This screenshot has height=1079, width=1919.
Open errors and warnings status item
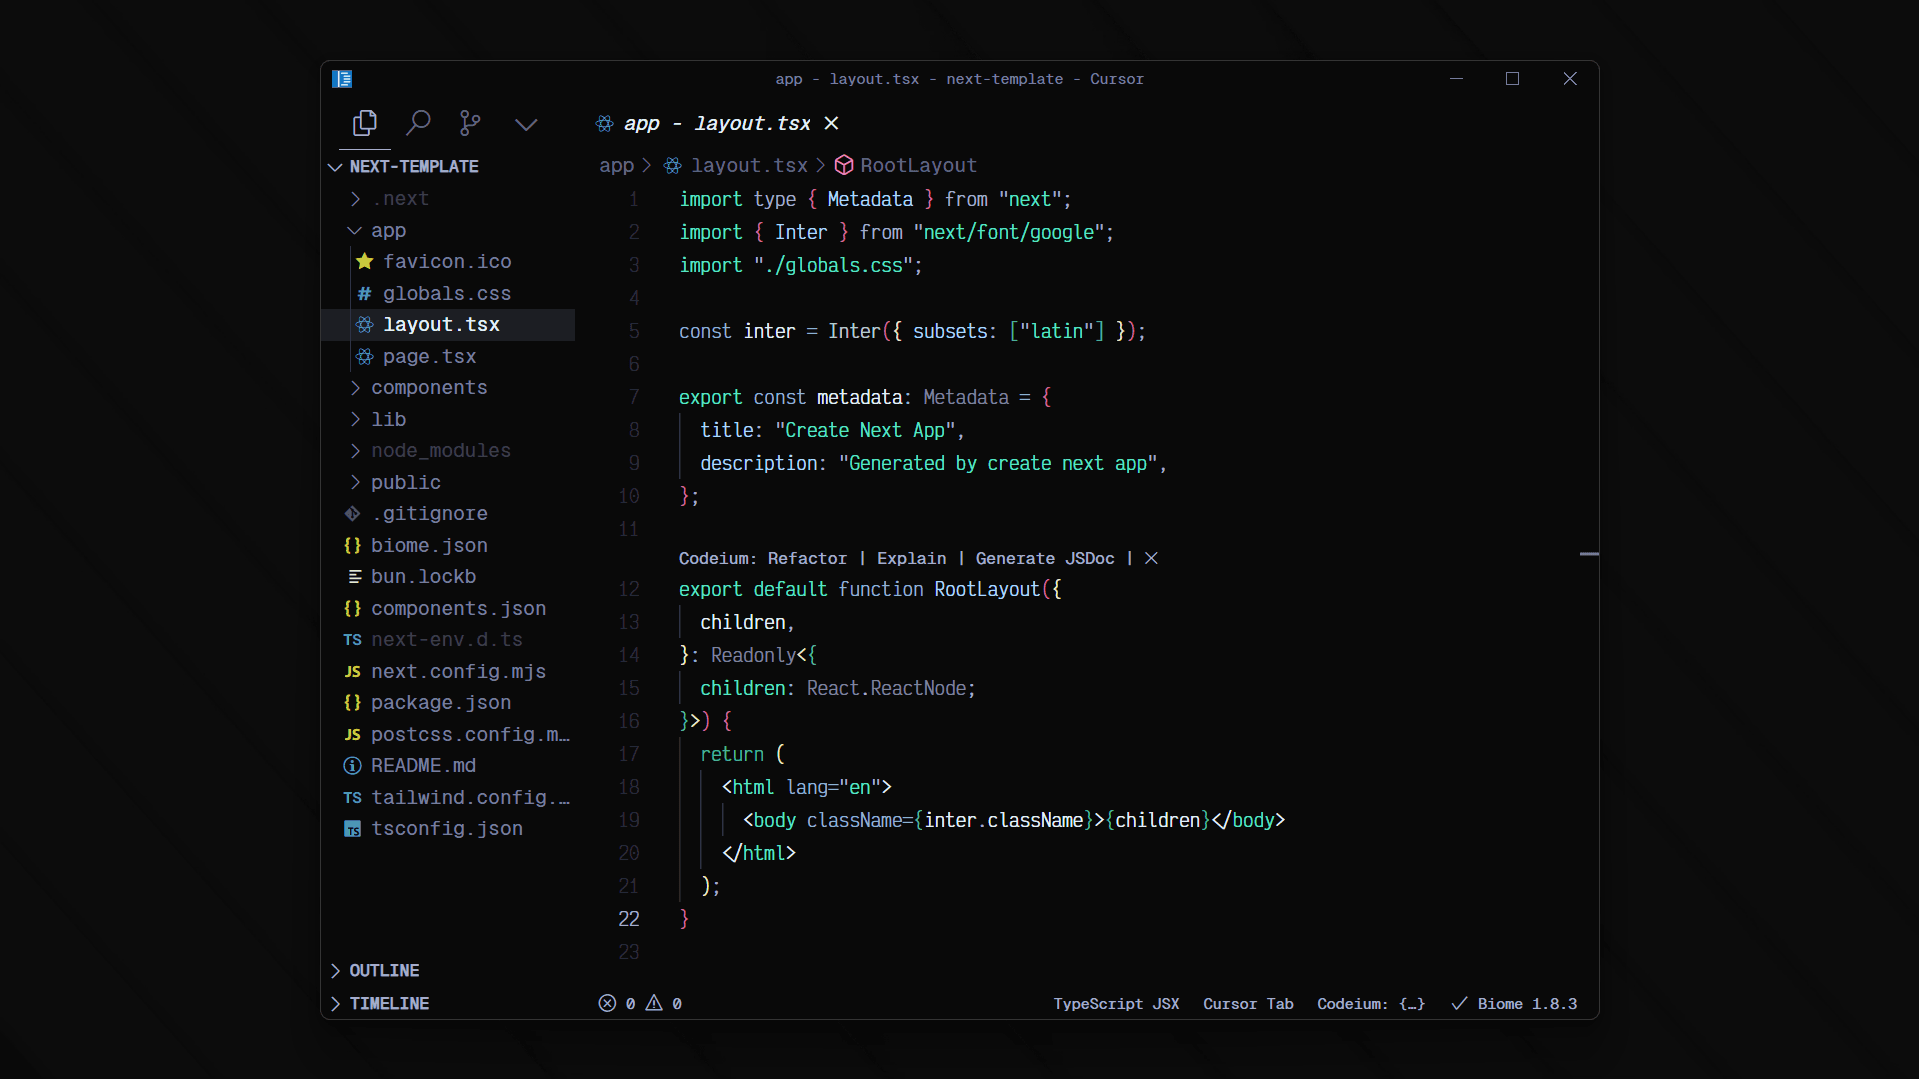[x=640, y=1004]
